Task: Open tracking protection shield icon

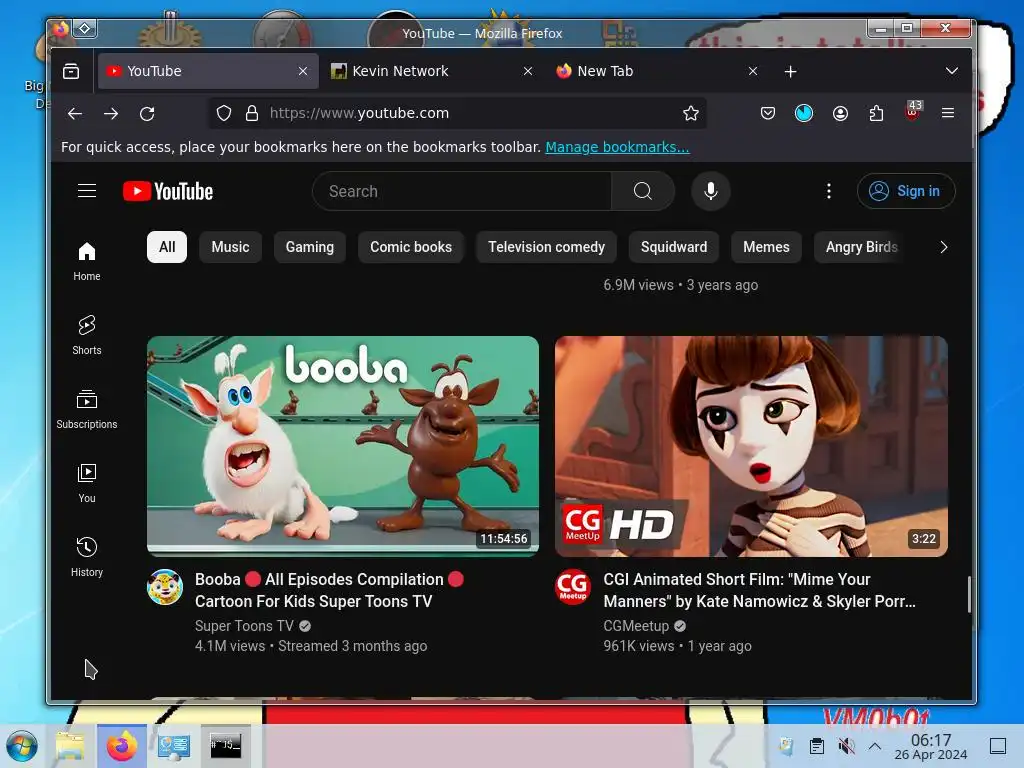Action: point(224,114)
